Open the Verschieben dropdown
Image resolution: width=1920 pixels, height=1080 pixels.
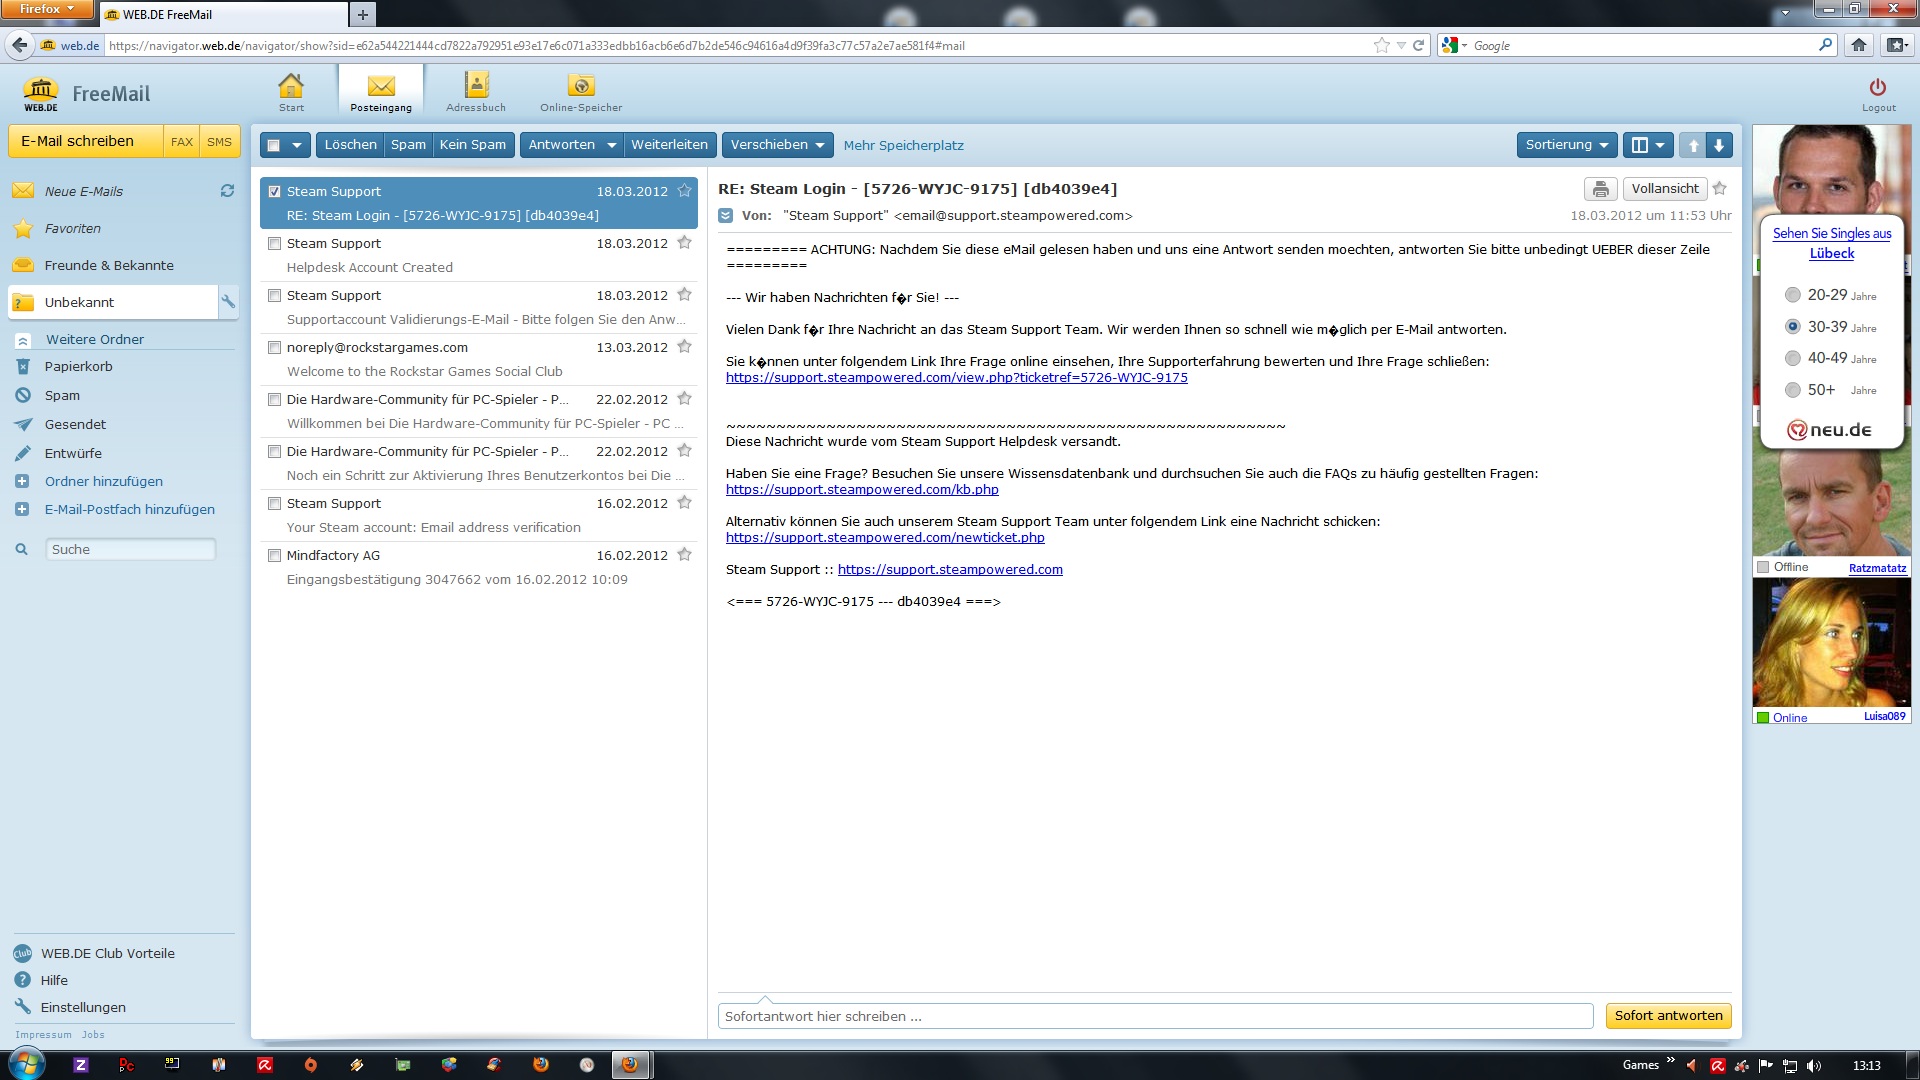777,145
